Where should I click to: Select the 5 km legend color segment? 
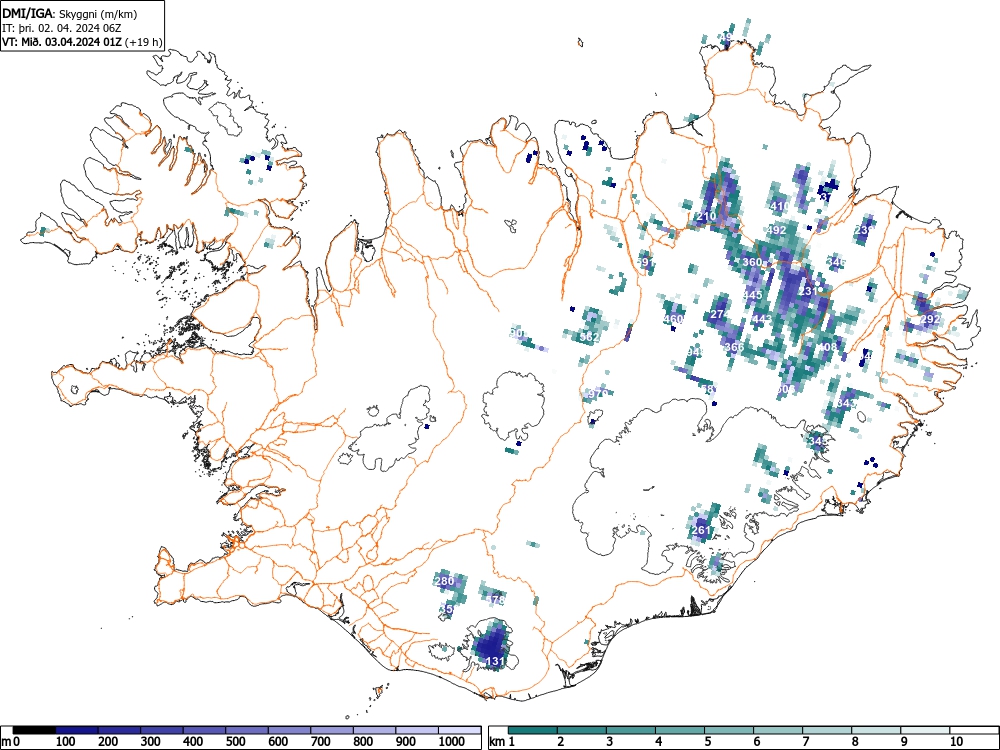click(729, 730)
